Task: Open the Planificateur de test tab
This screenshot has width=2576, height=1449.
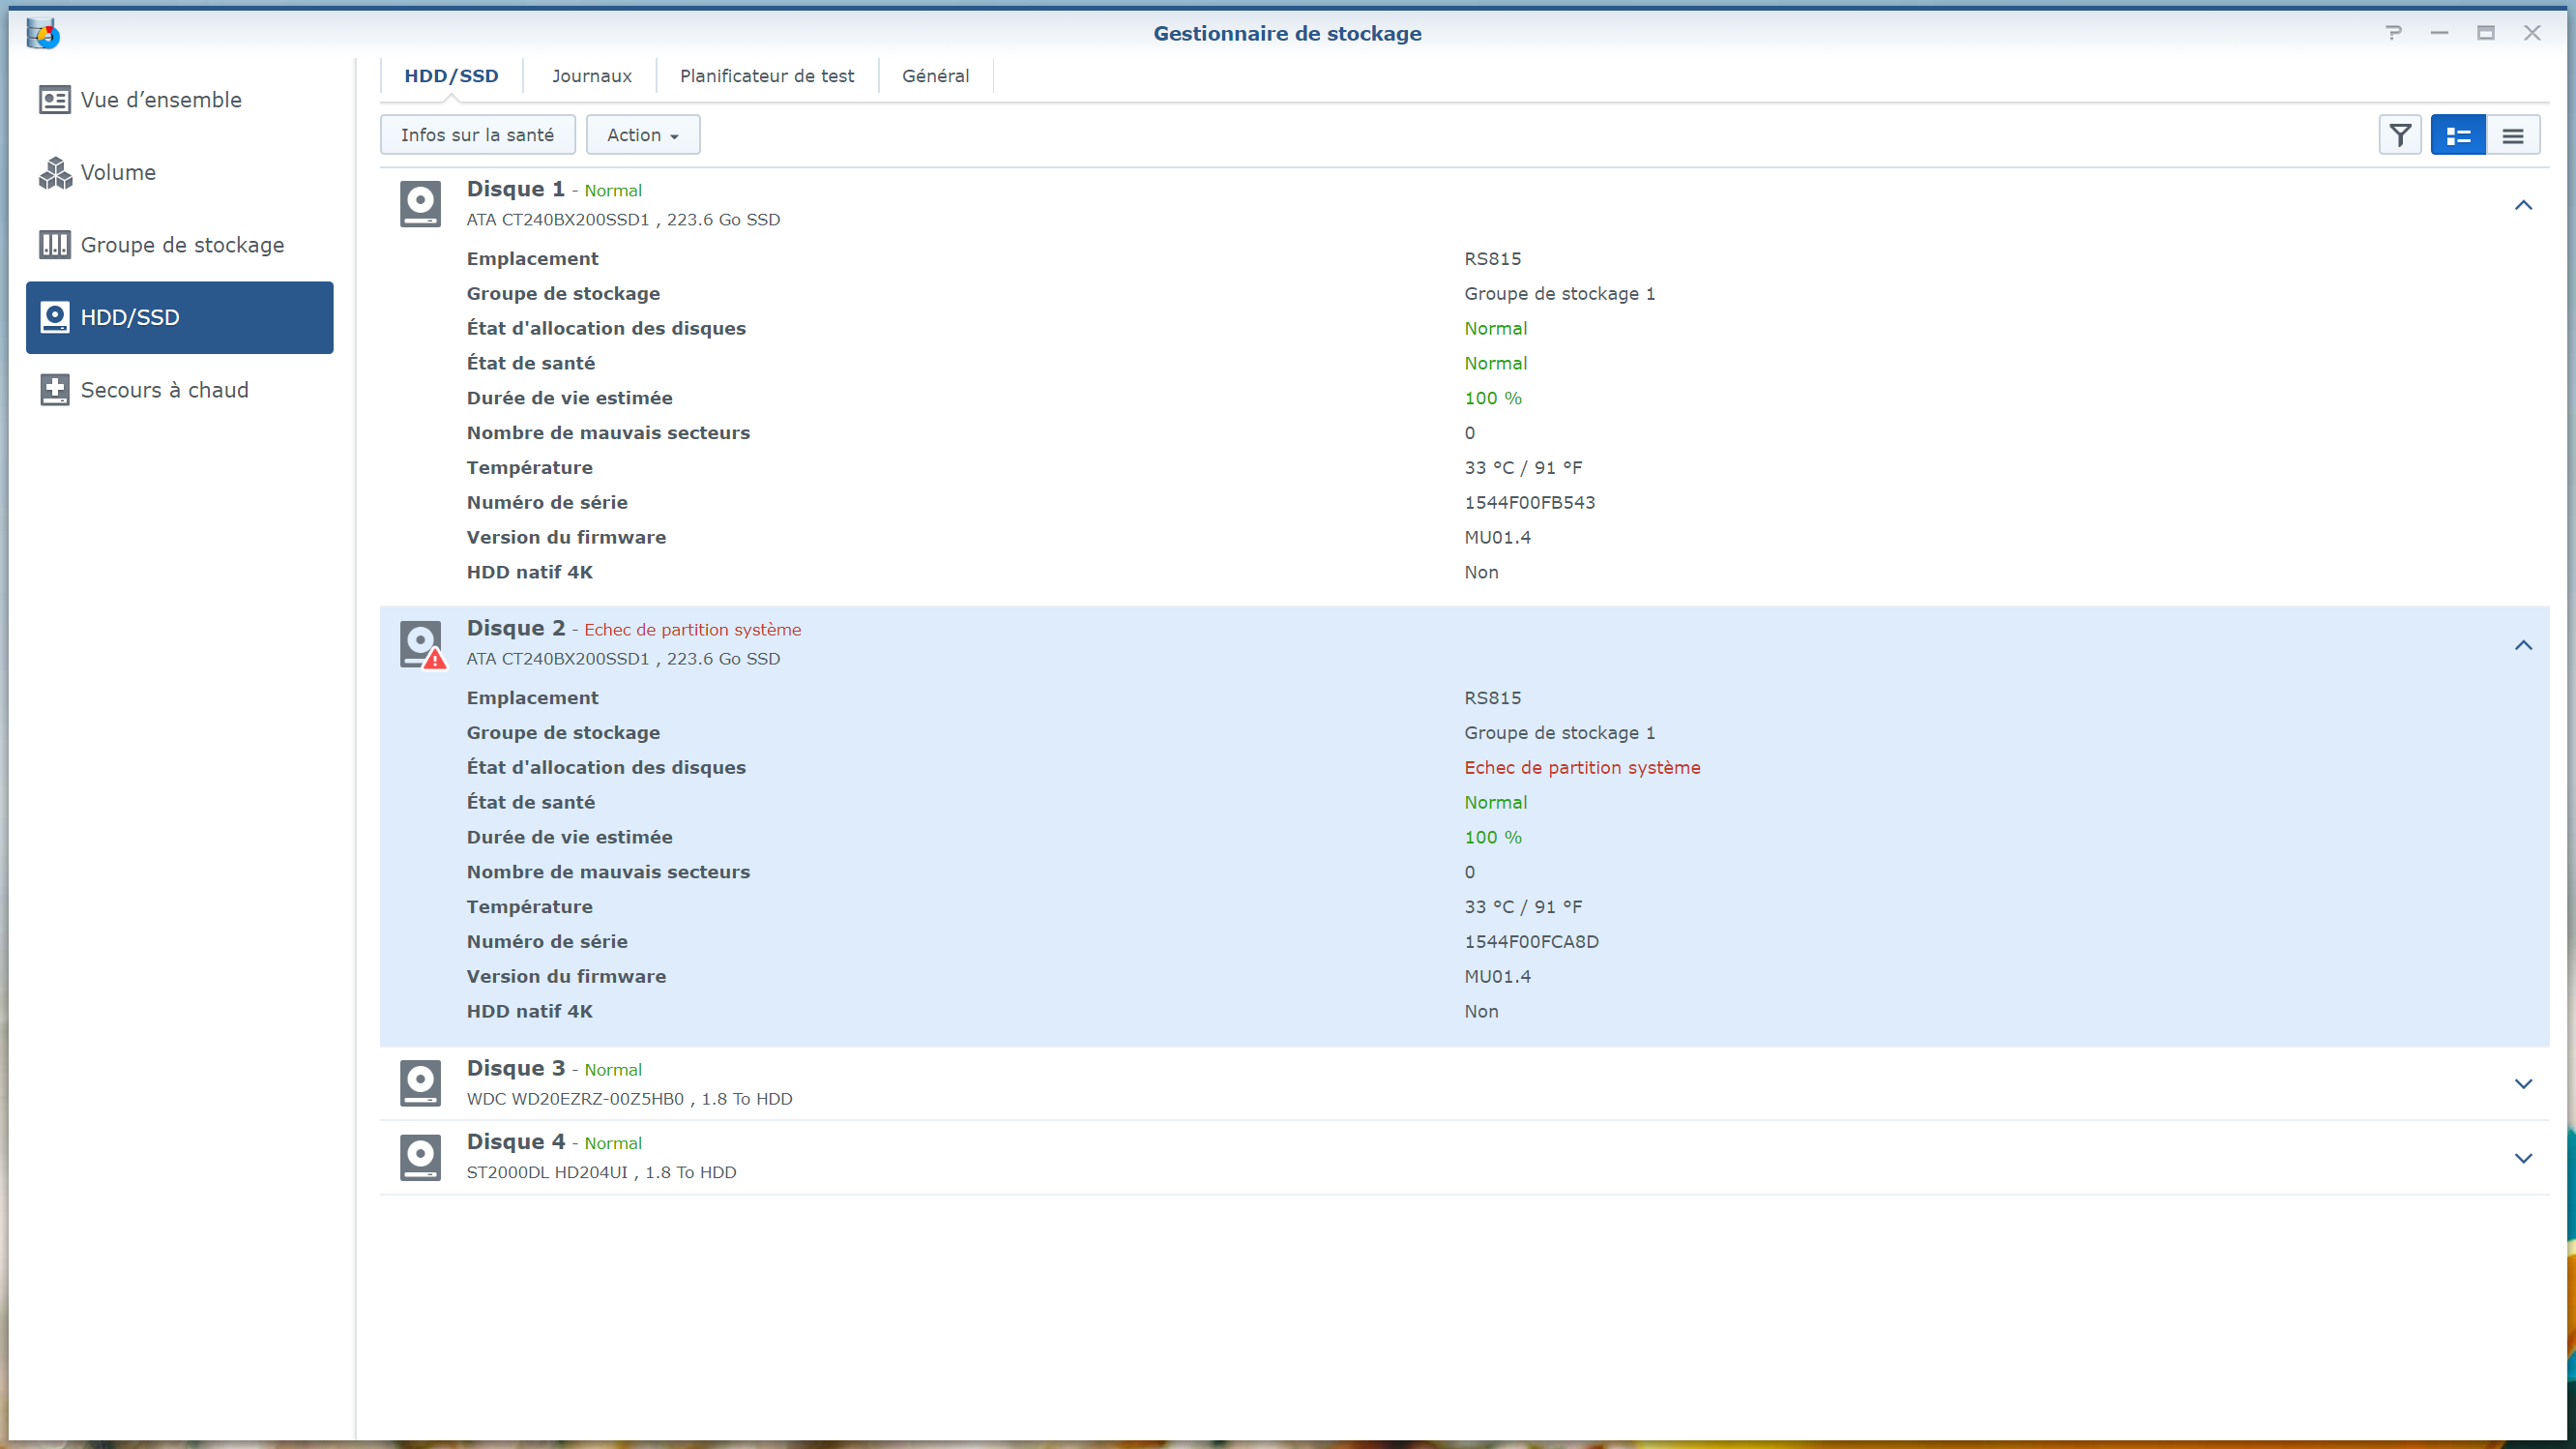Action: click(766, 76)
